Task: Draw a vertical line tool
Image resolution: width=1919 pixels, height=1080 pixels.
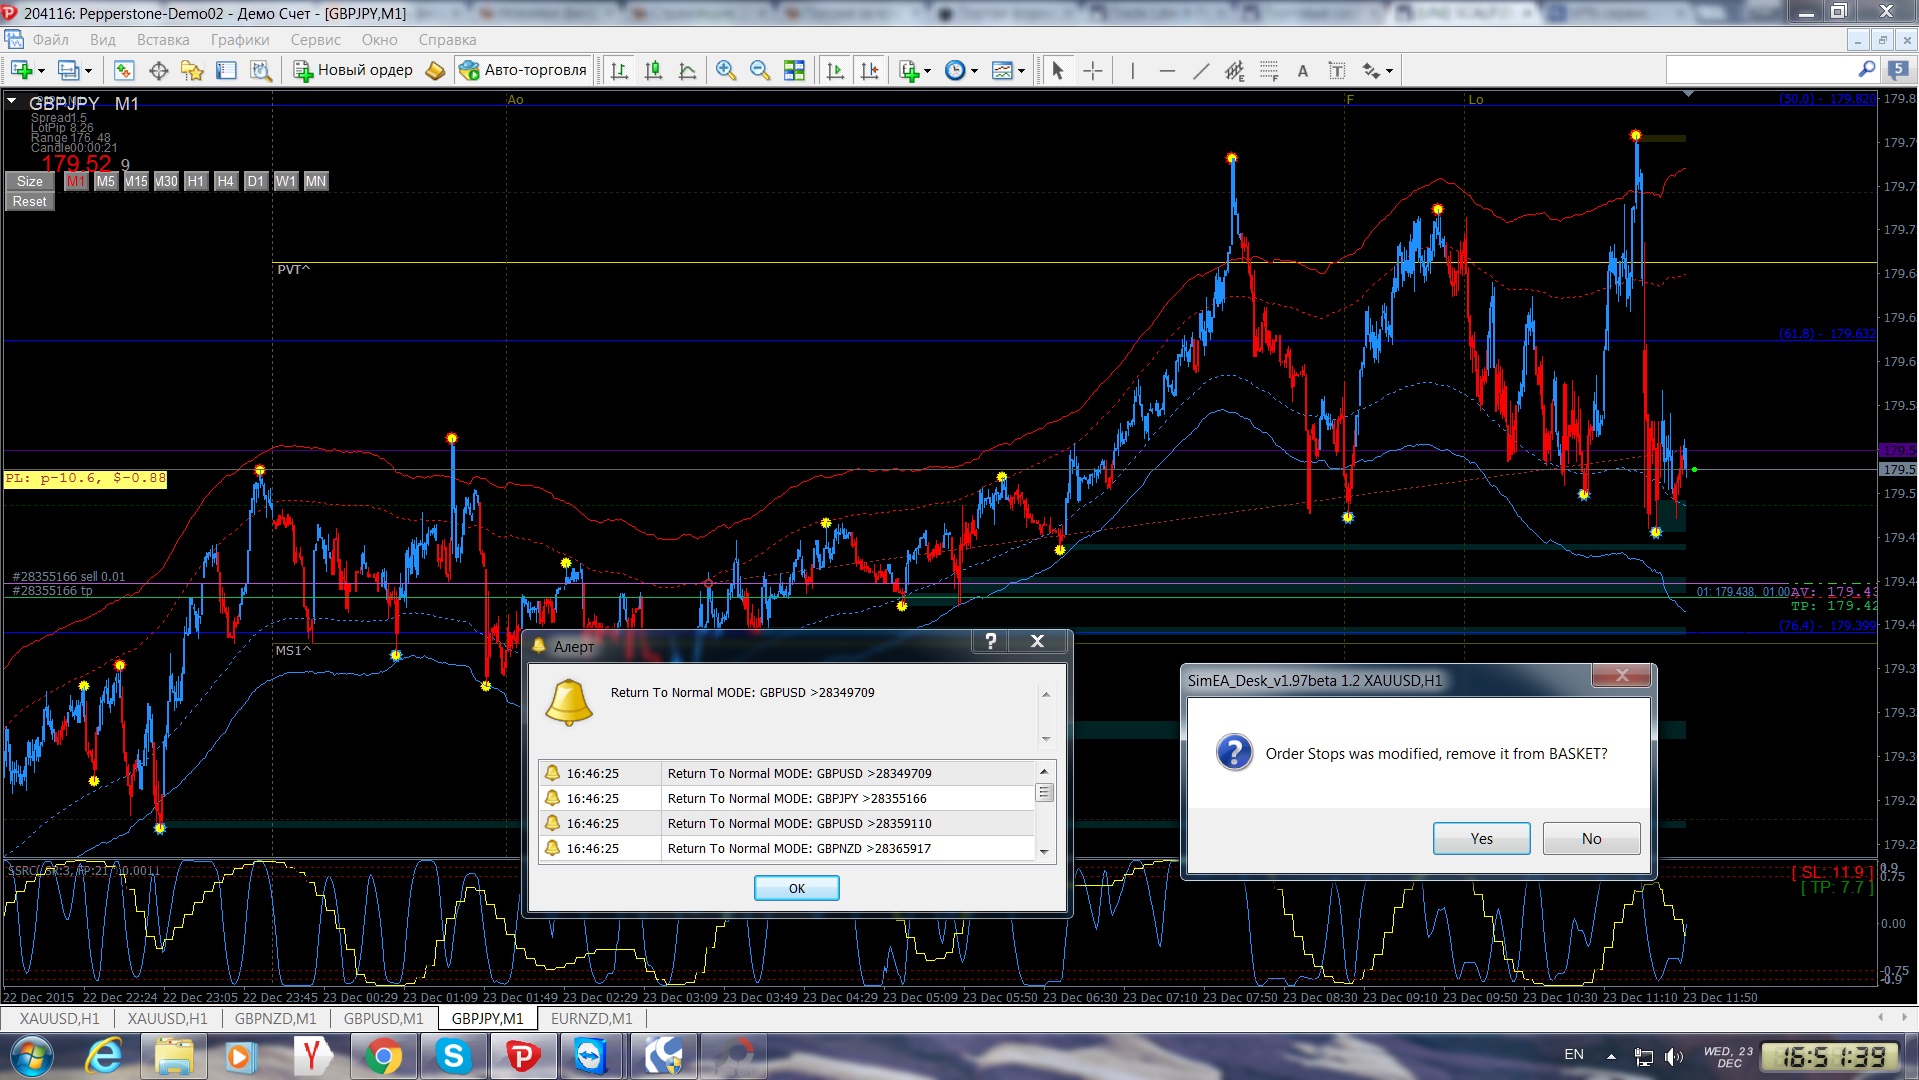Action: click(1132, 70)
